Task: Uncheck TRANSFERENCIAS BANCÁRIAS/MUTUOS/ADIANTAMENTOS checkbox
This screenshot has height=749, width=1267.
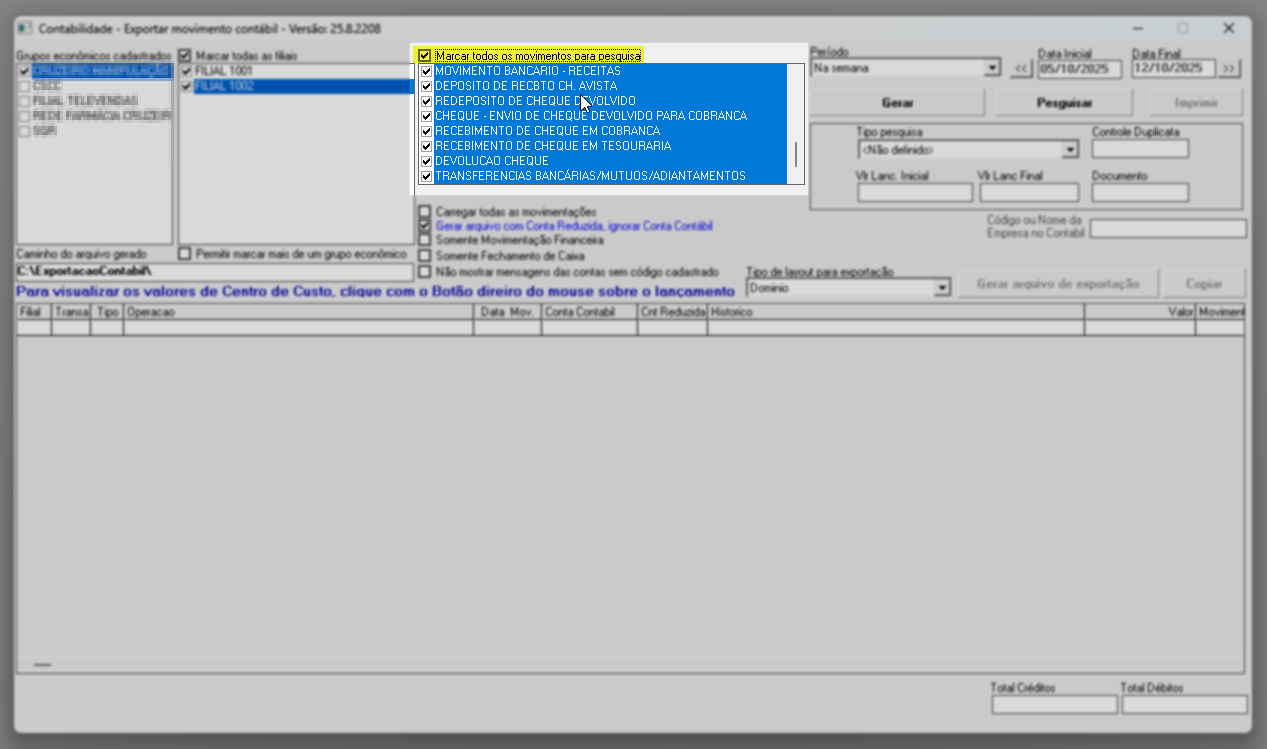Action: [426, 176]
